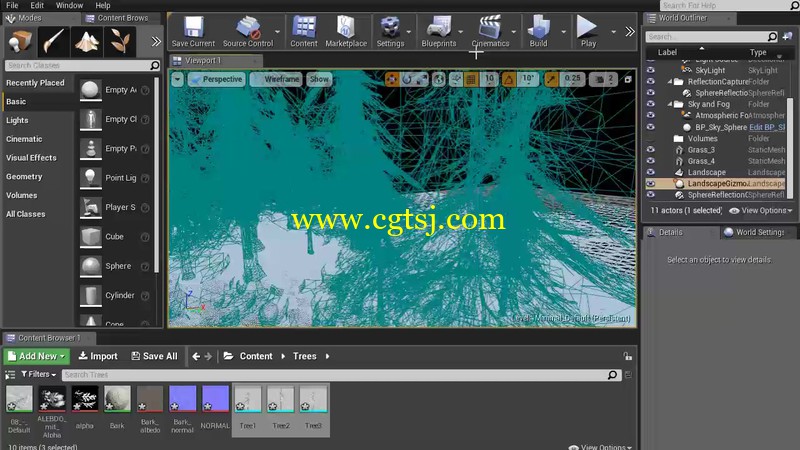This screenshot has width=800, height=450.
Task: Open Play options dropdown arrow
Action: coord(613,32)
